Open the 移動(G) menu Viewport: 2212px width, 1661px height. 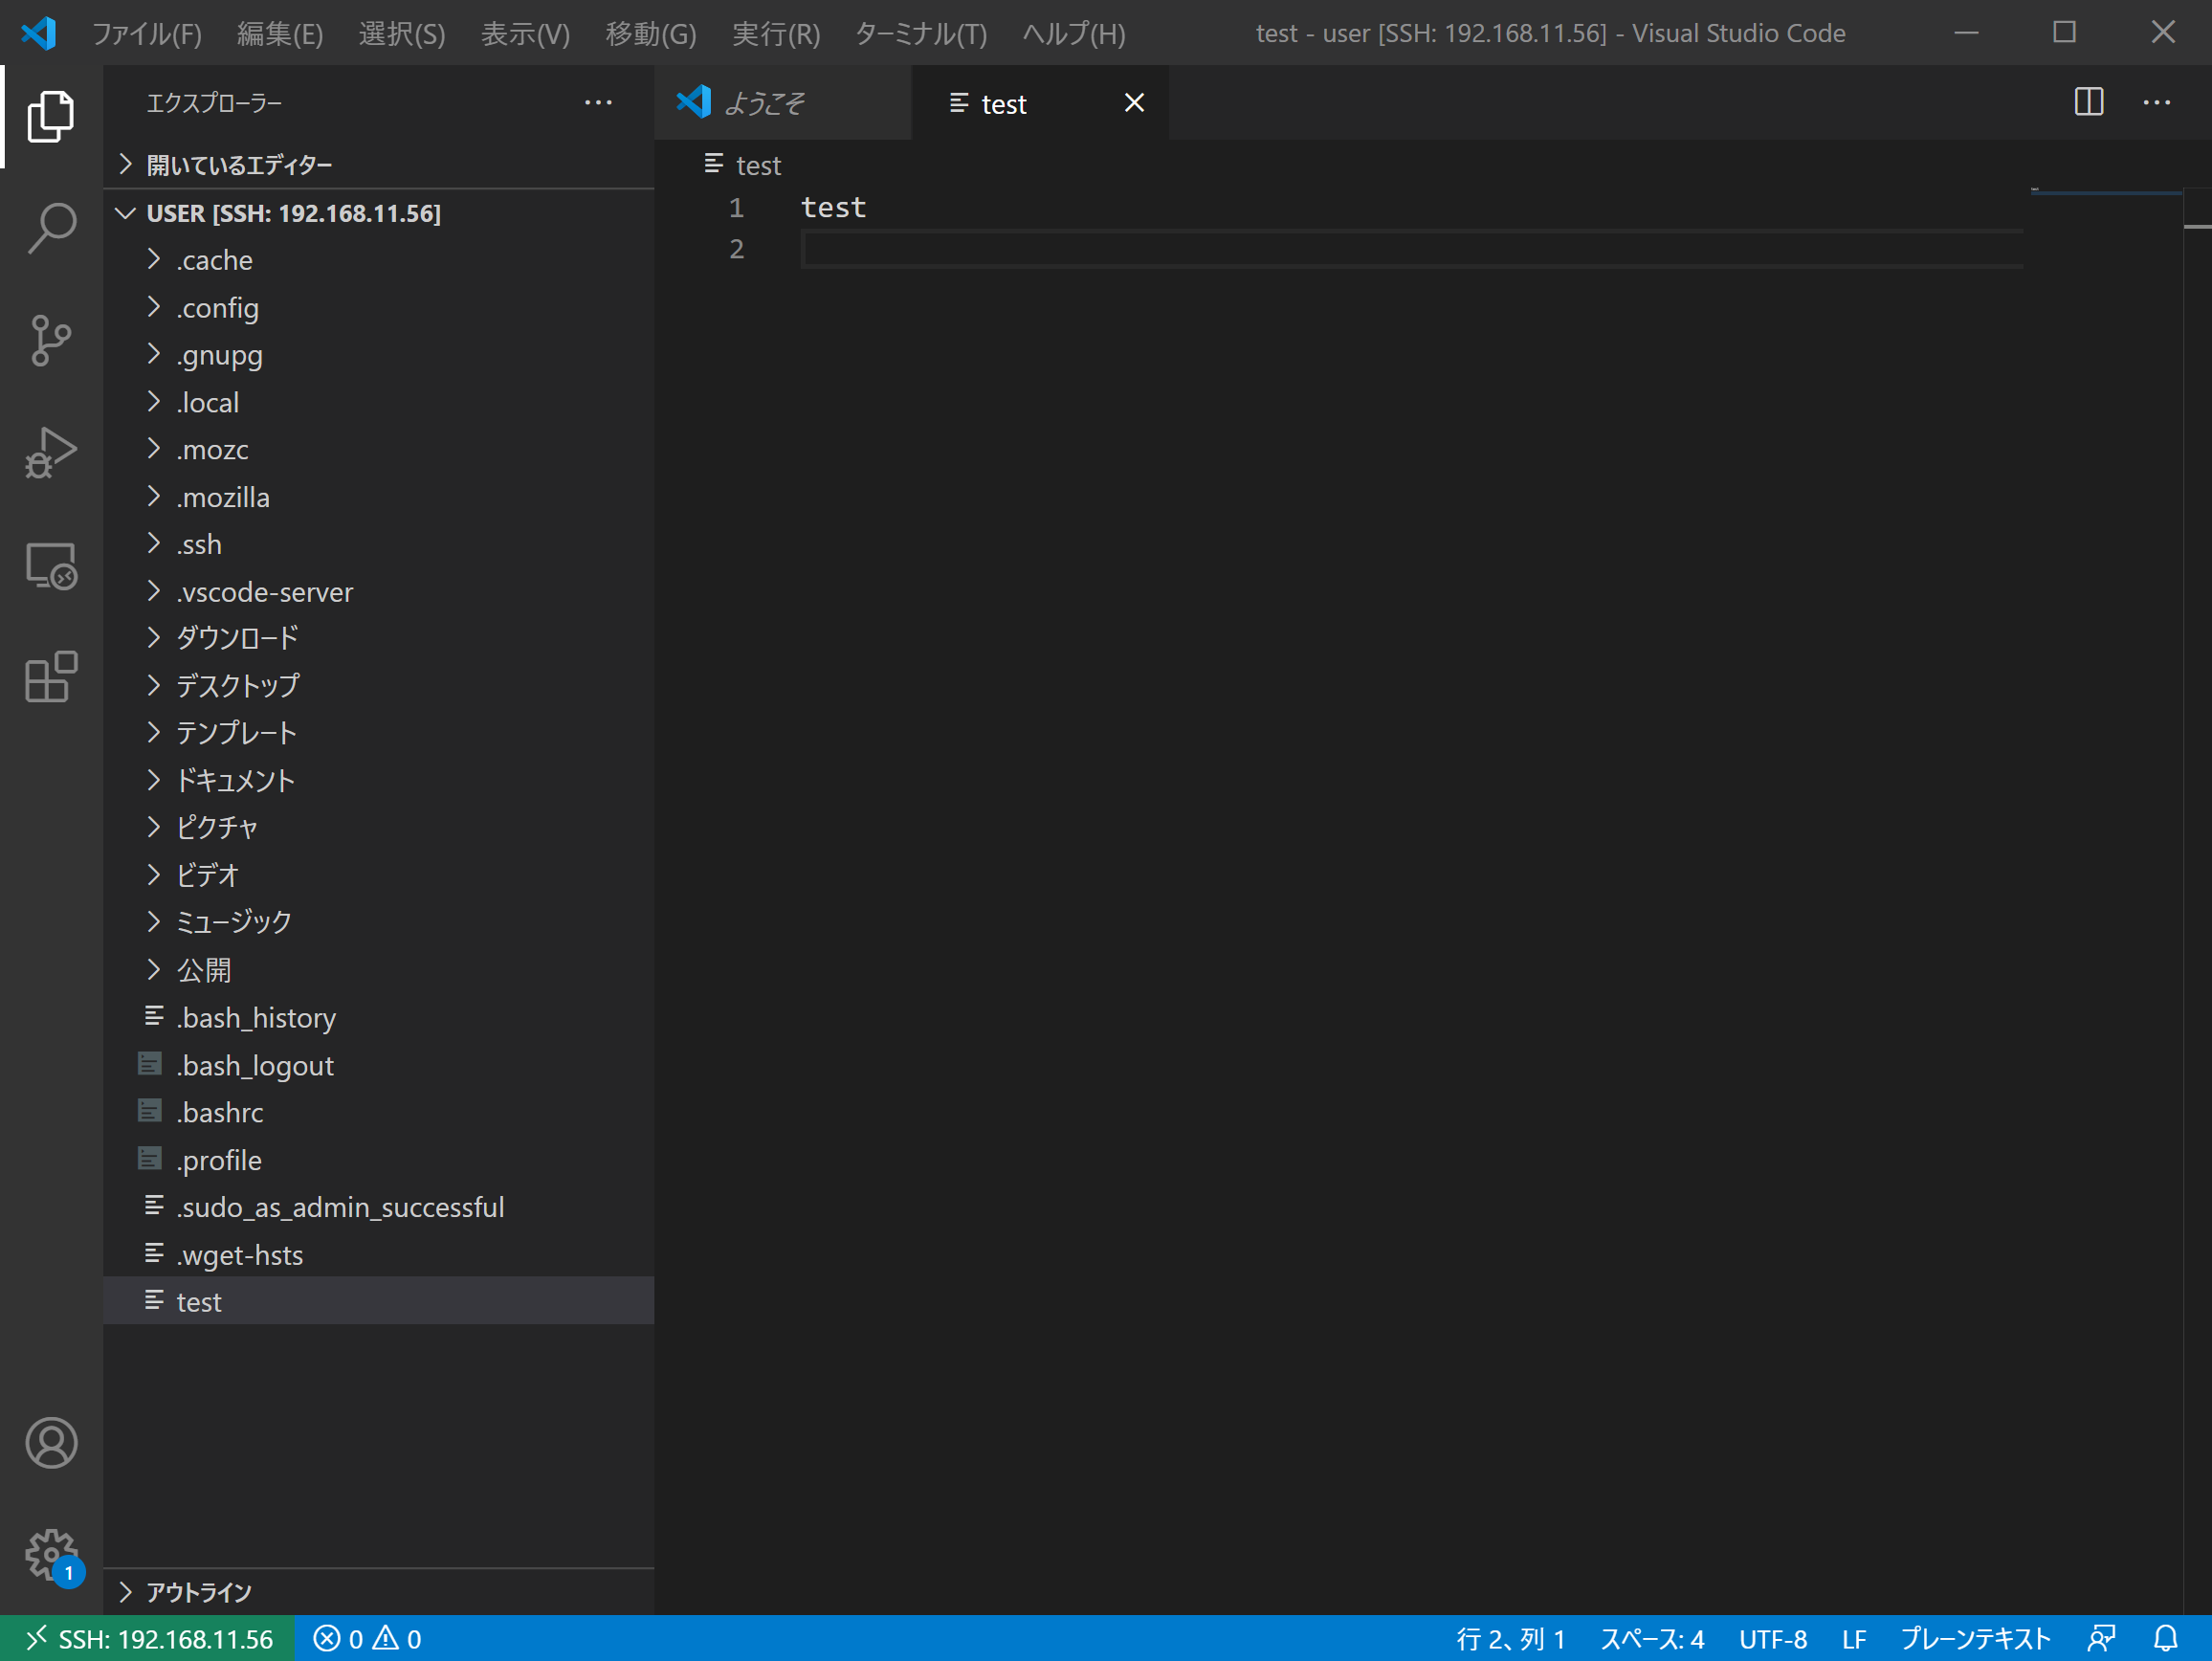pos(651,34)
